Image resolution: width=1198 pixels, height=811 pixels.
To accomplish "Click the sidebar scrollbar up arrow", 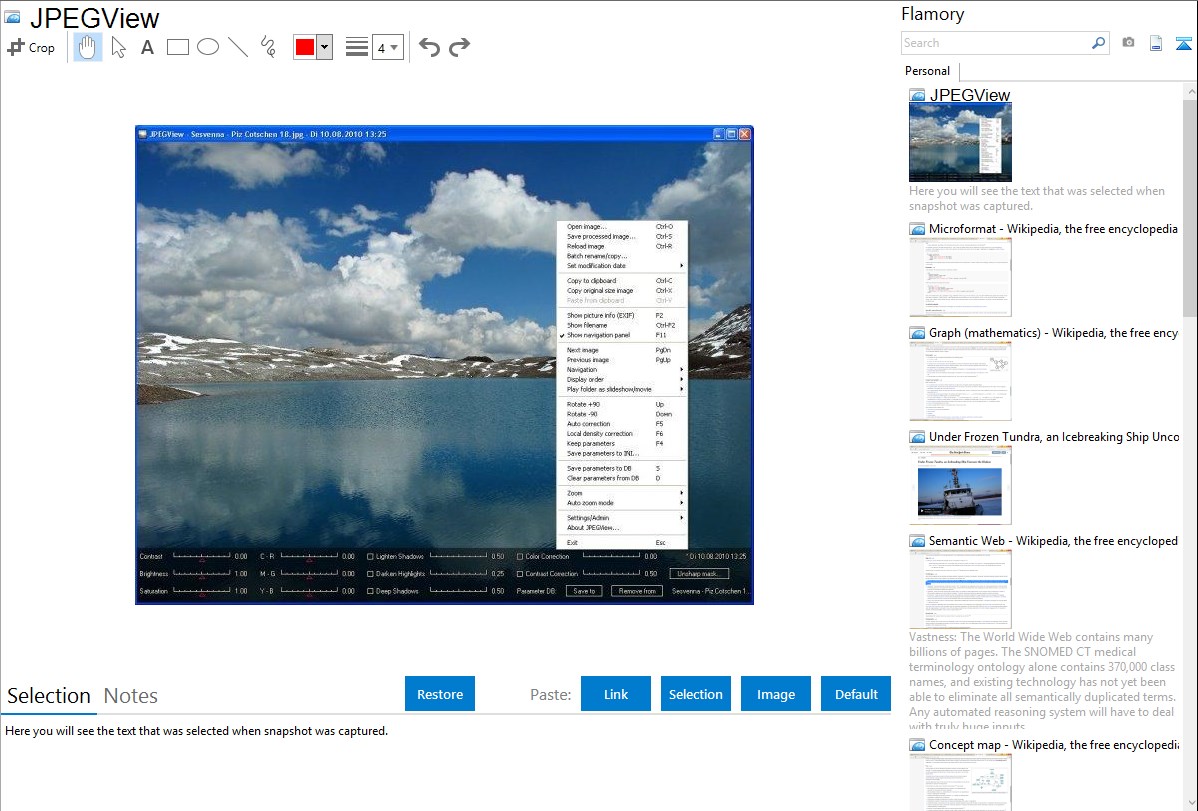I will coord(1190,91).
